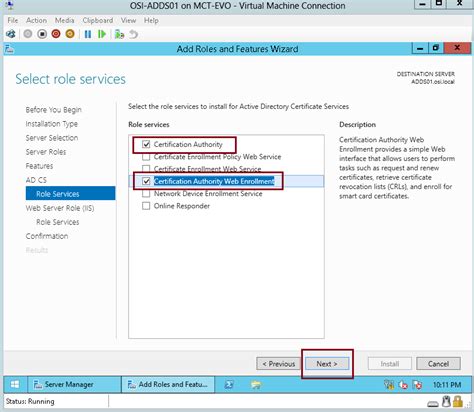
Task: Go to Before You Begin step
Action: 53,110
